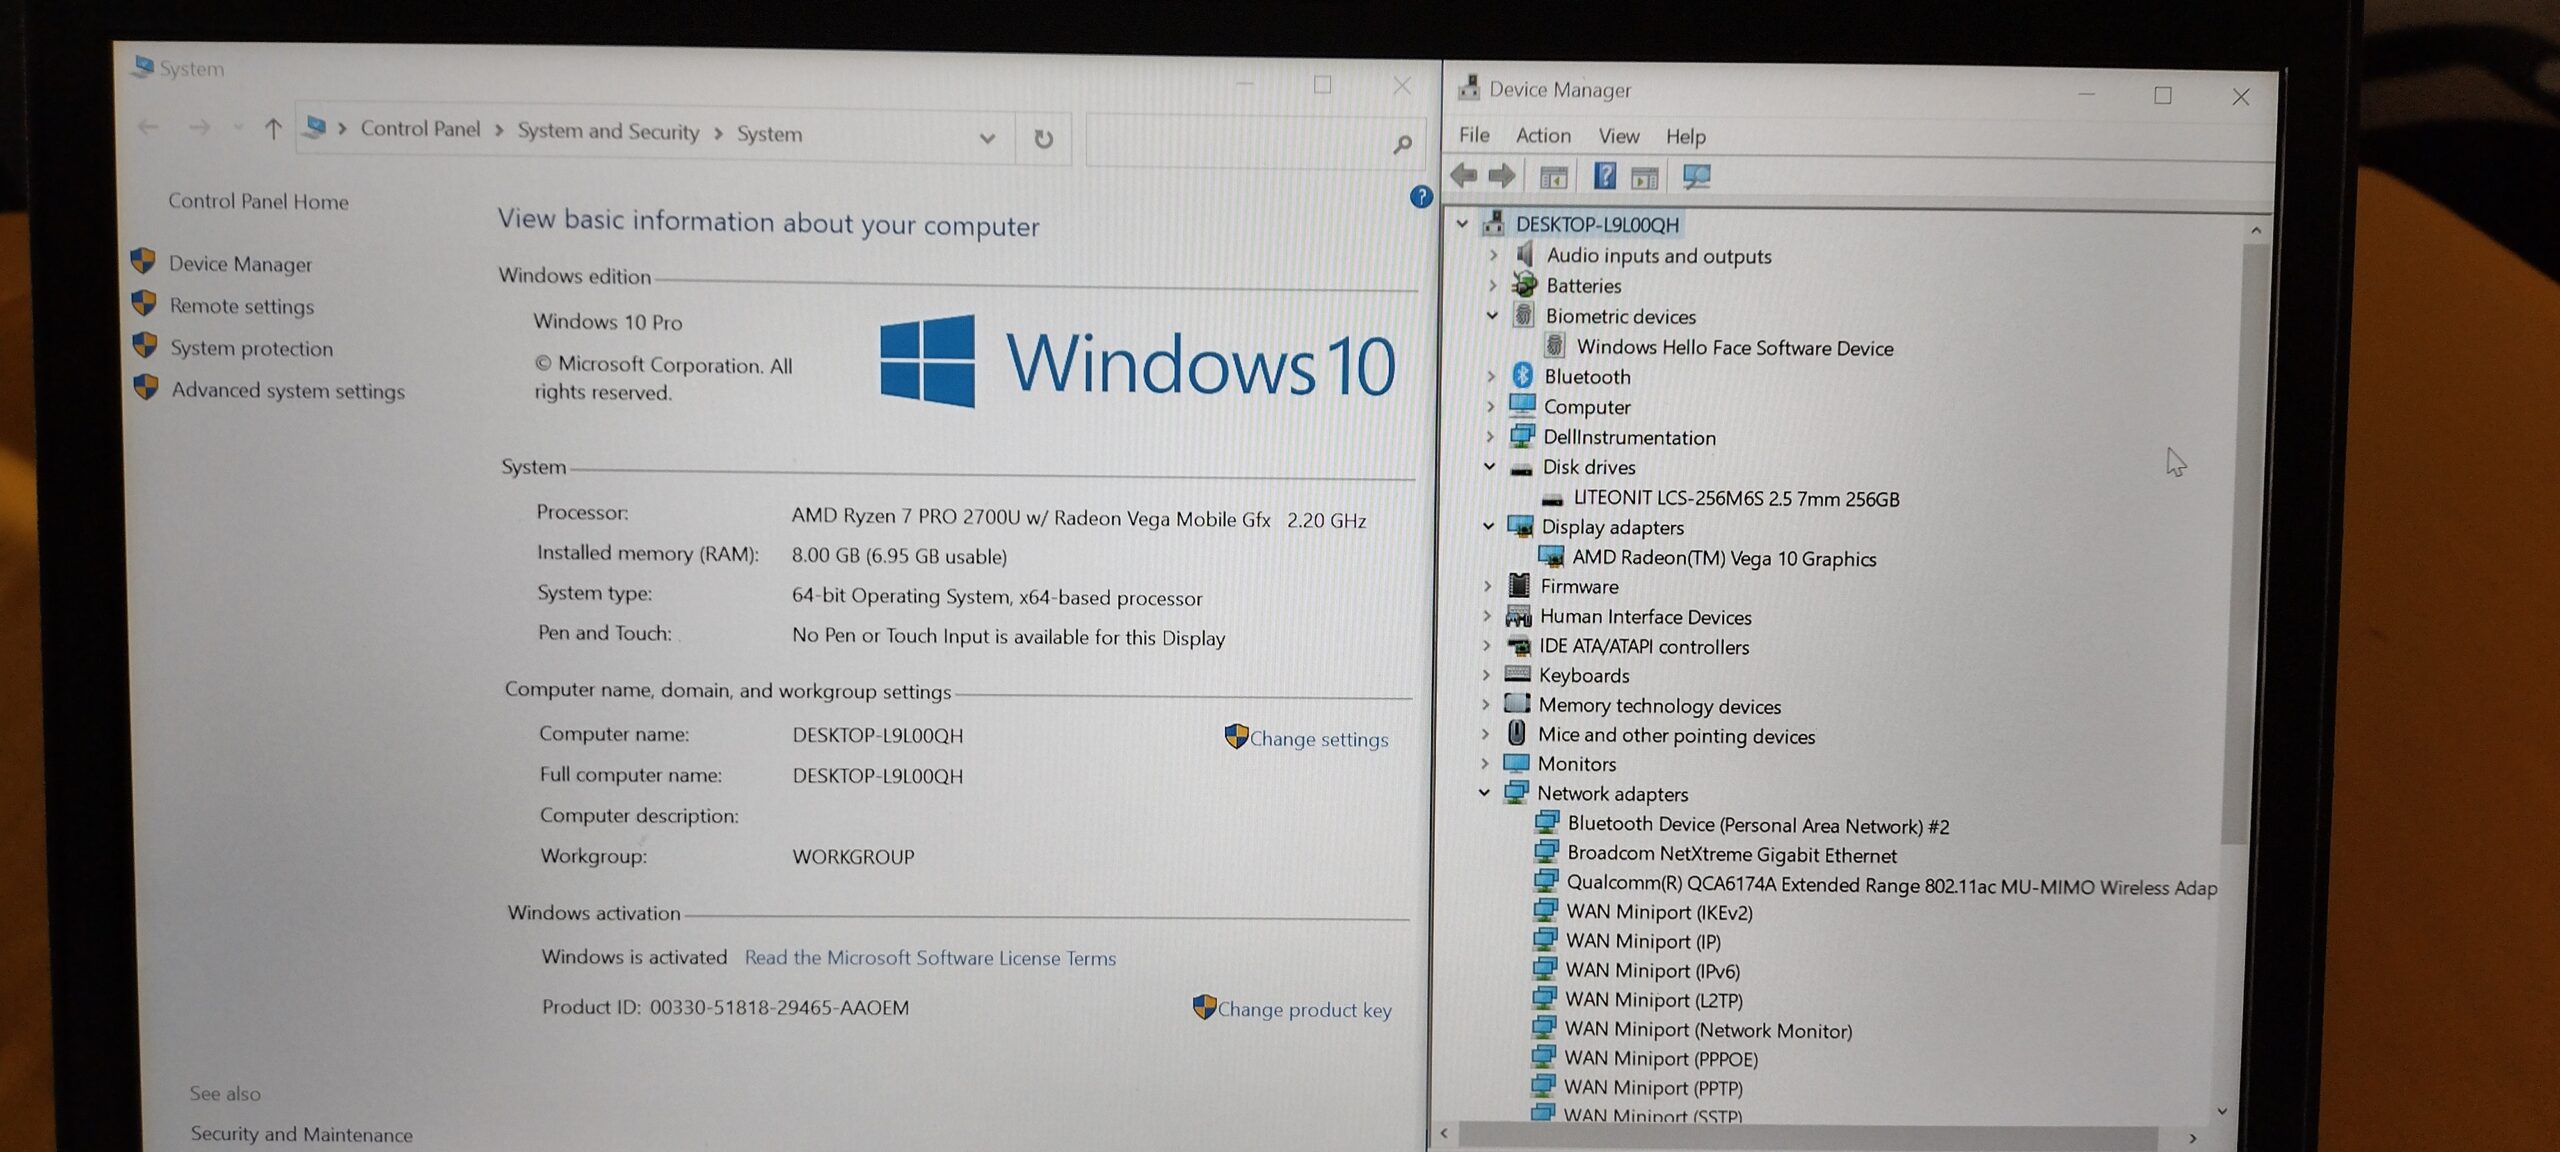Select Mice and other pointing devices icon

1517,733
